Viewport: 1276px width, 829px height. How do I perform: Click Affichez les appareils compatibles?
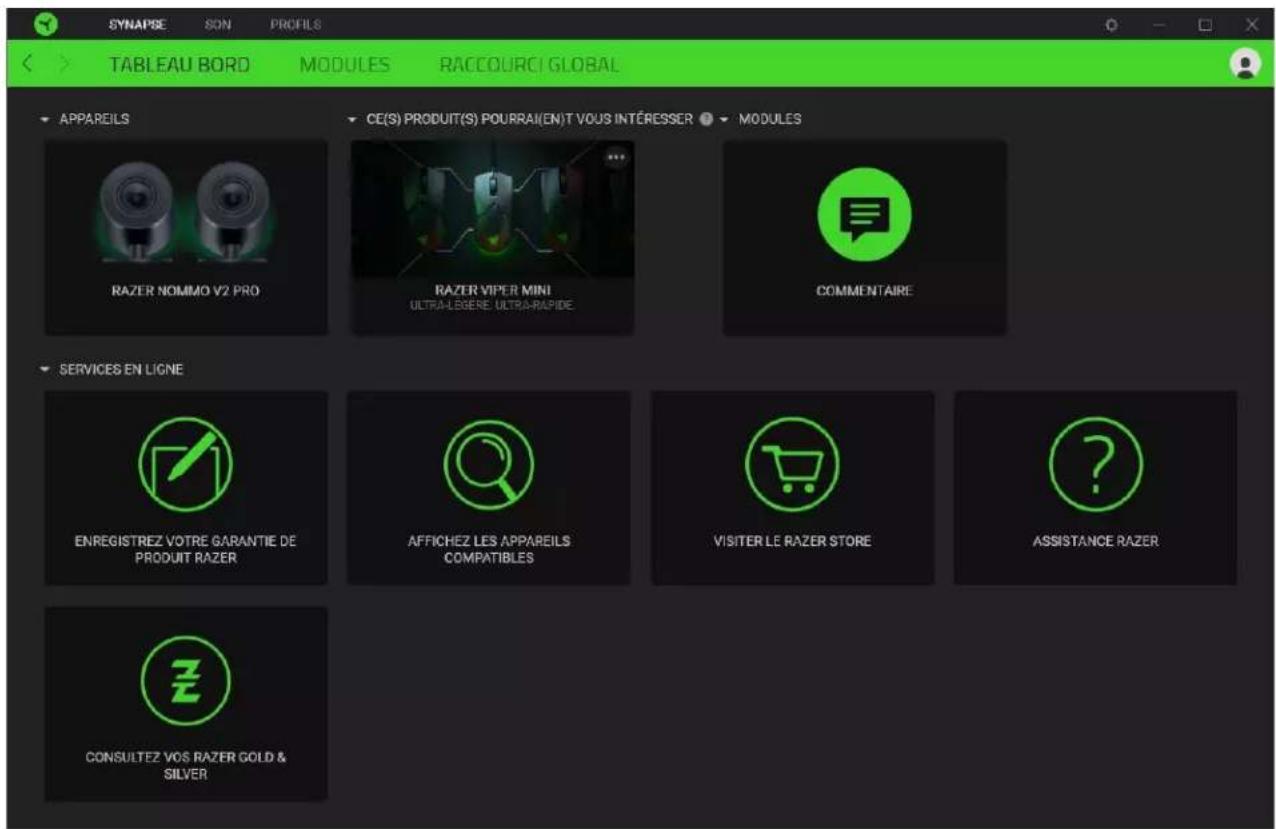tap(489, 548)
